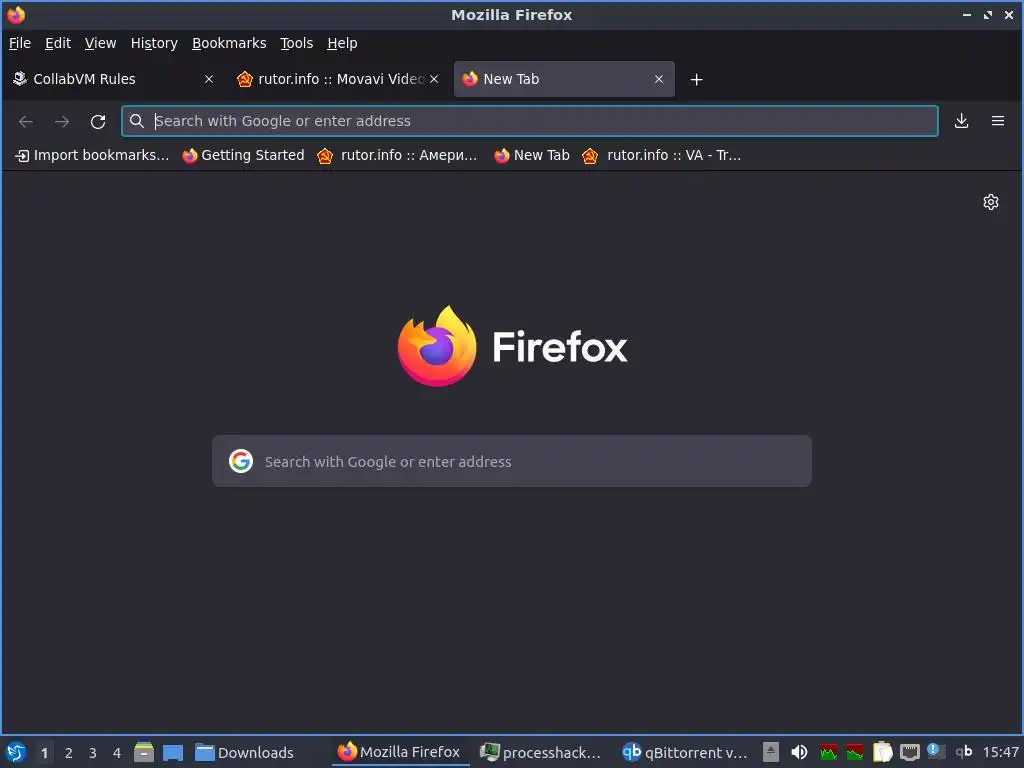Switch to workspace 3
Screen dimensions: 1024x768
tap(93, 753)
